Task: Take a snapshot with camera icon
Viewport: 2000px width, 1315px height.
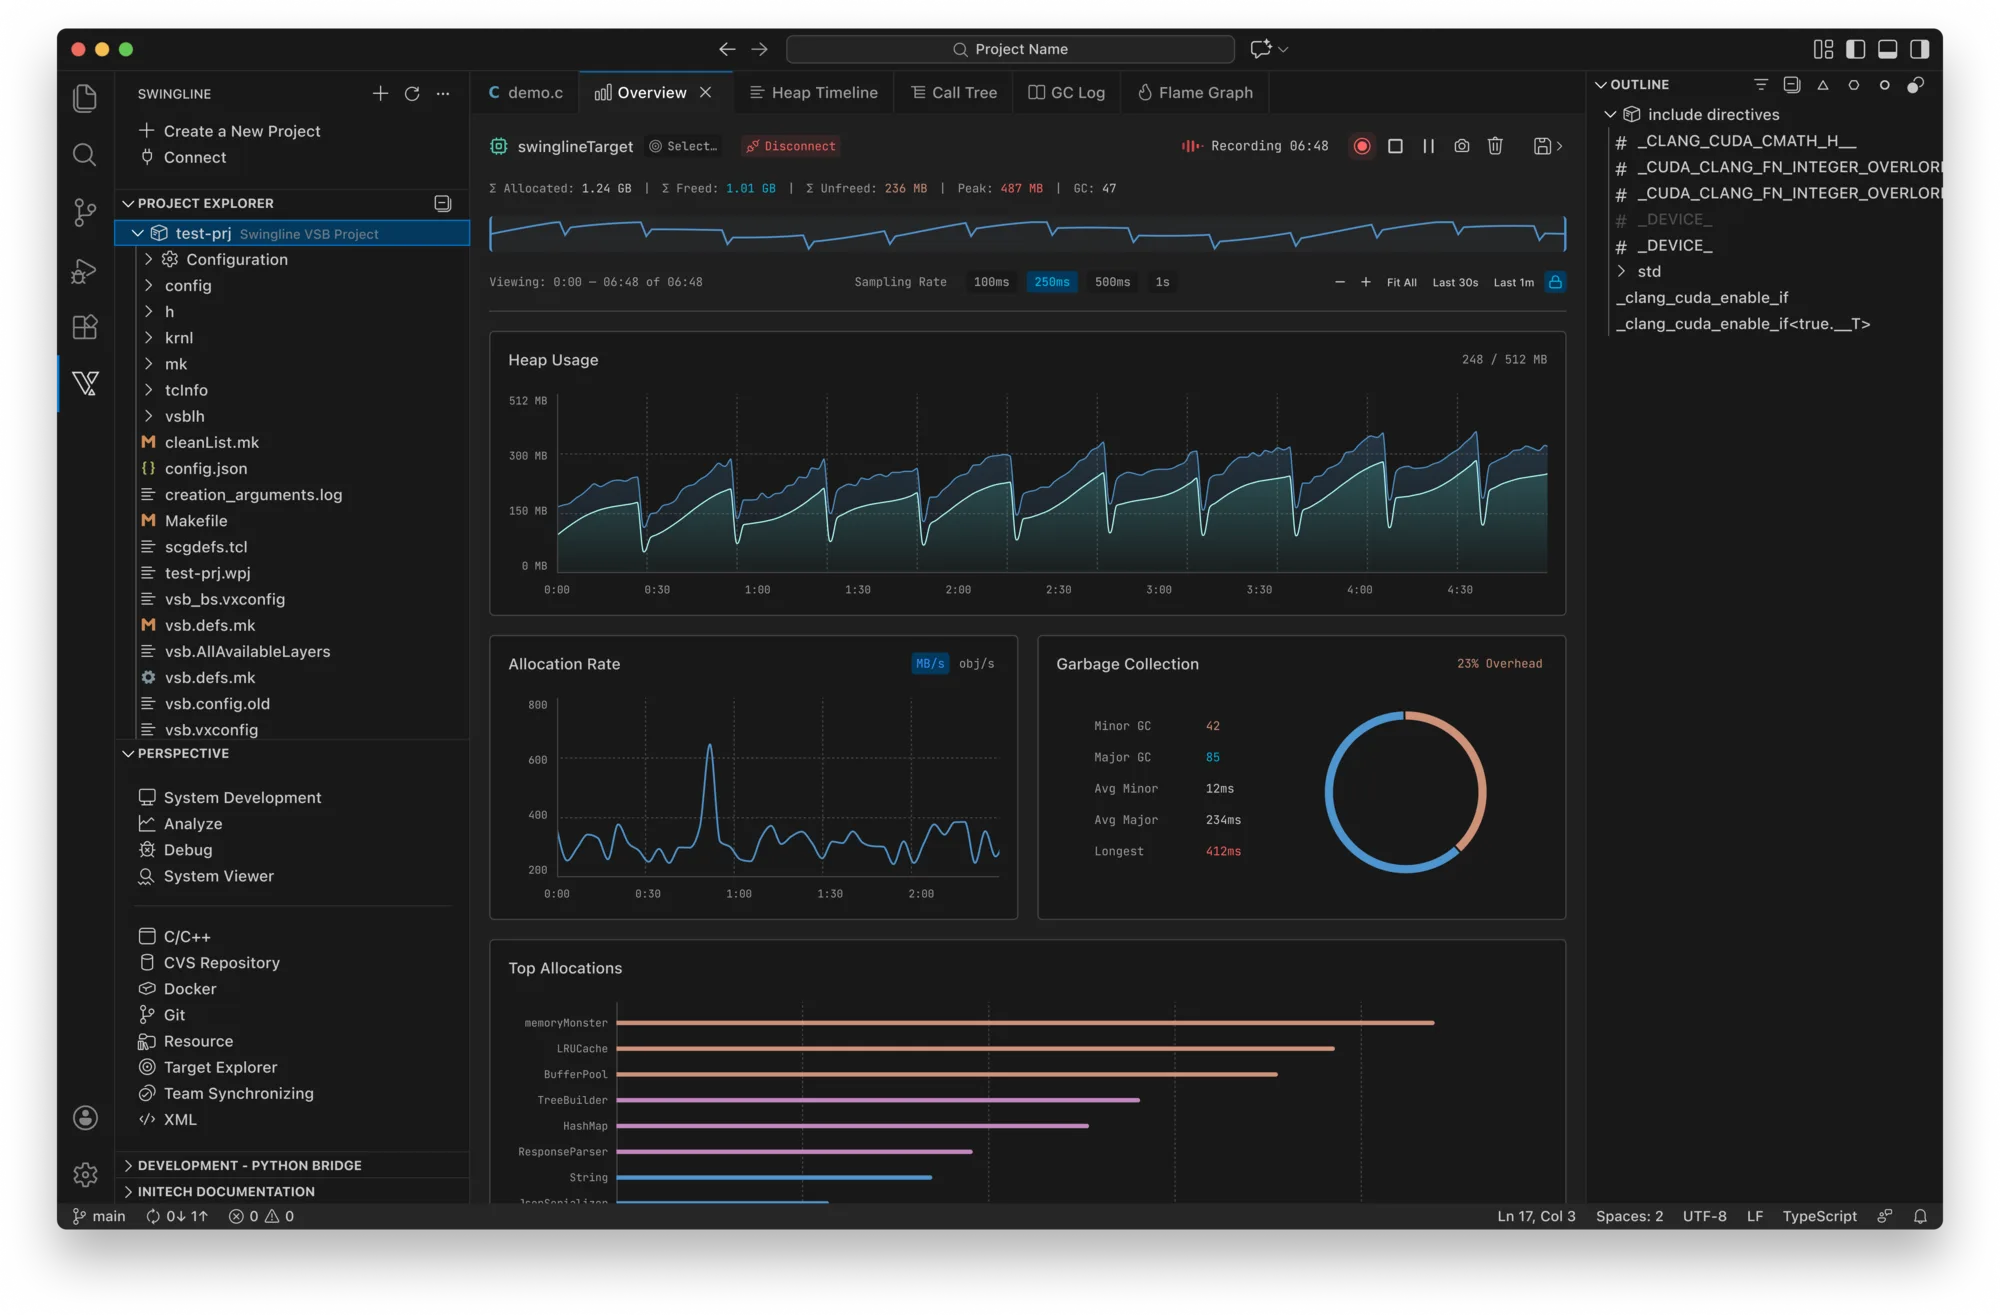Action: [x=1462, y=146]
